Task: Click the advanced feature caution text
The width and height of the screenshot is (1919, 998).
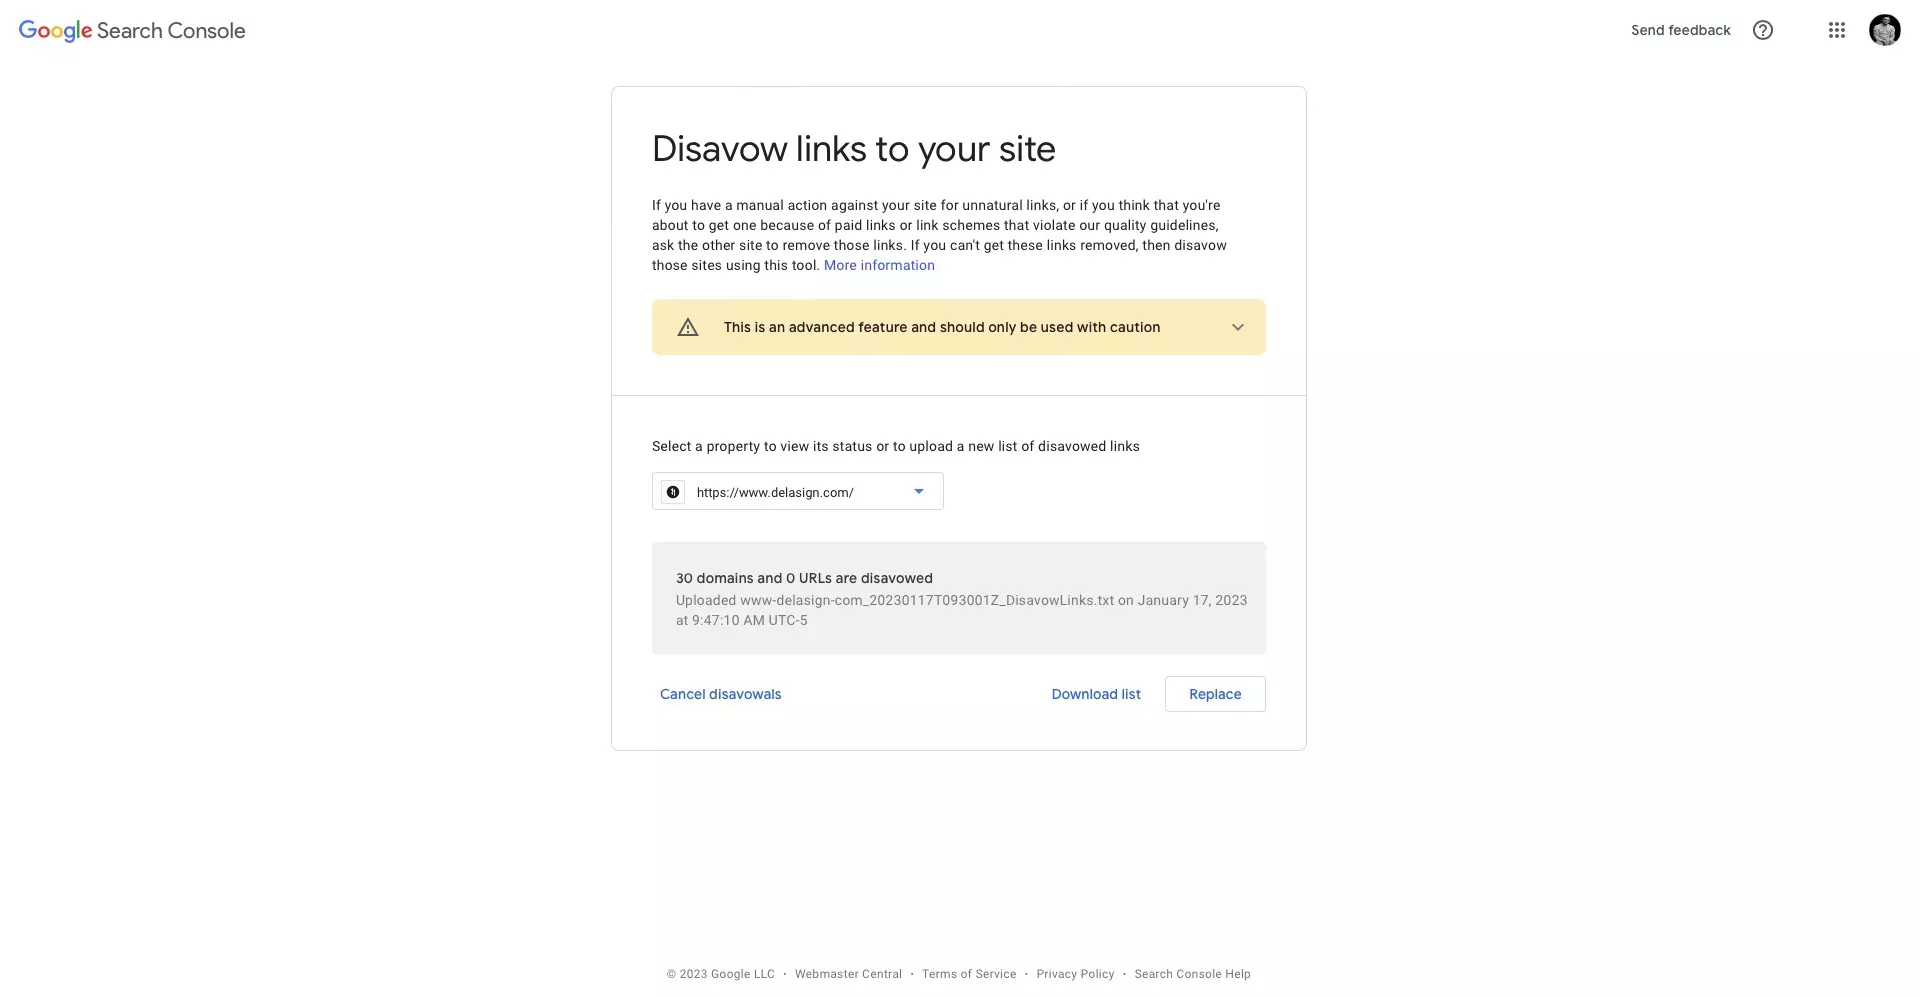Action: 941,327
